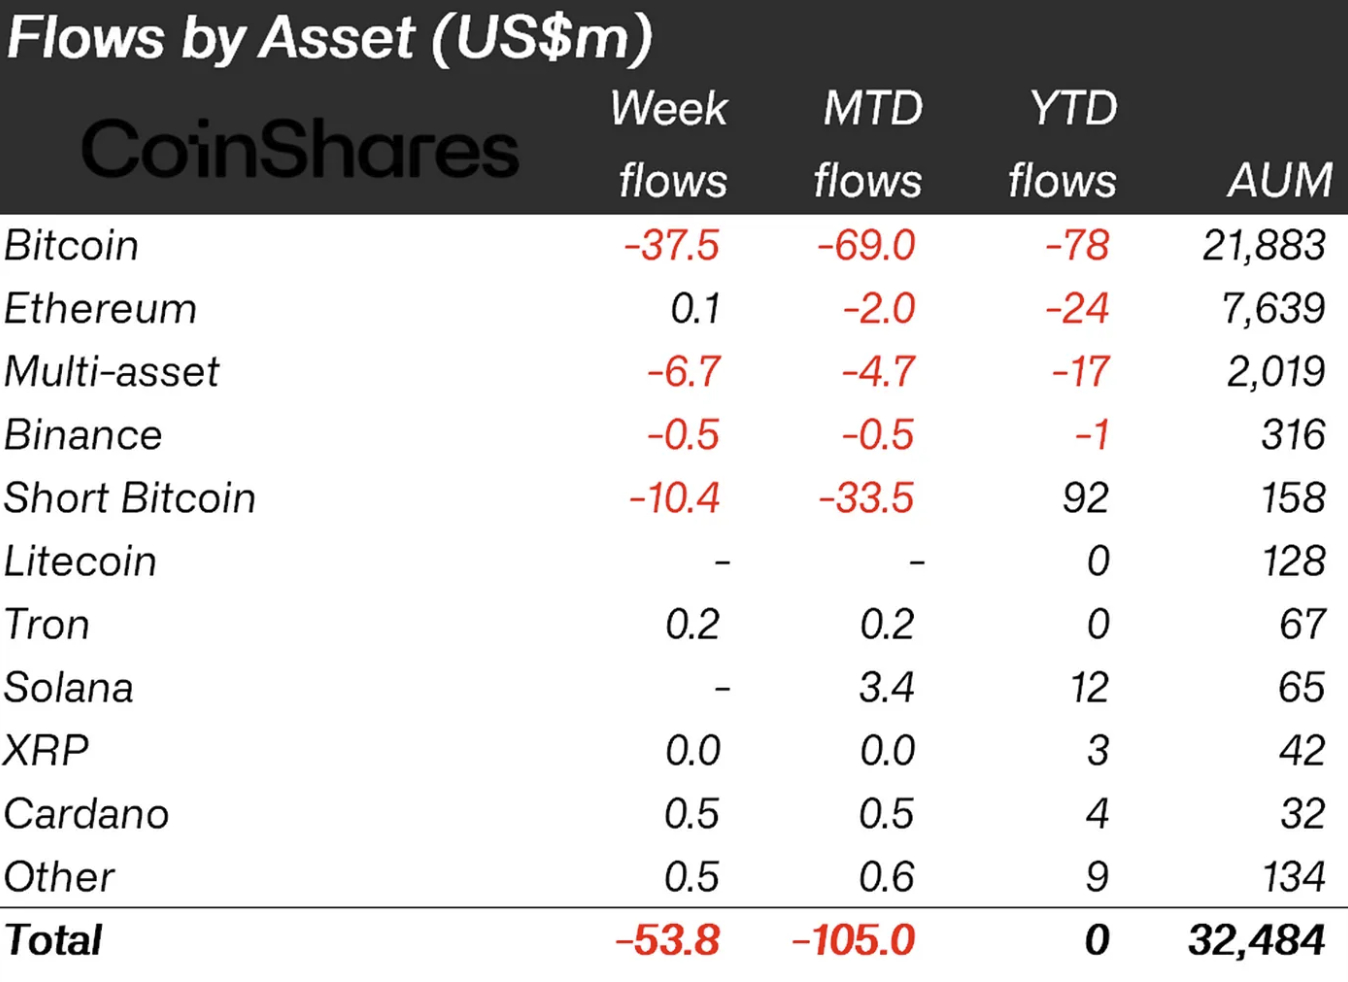1348x982 pixels.
Task: Click the Short Bitcoin row label
Action: coord(130,498)
